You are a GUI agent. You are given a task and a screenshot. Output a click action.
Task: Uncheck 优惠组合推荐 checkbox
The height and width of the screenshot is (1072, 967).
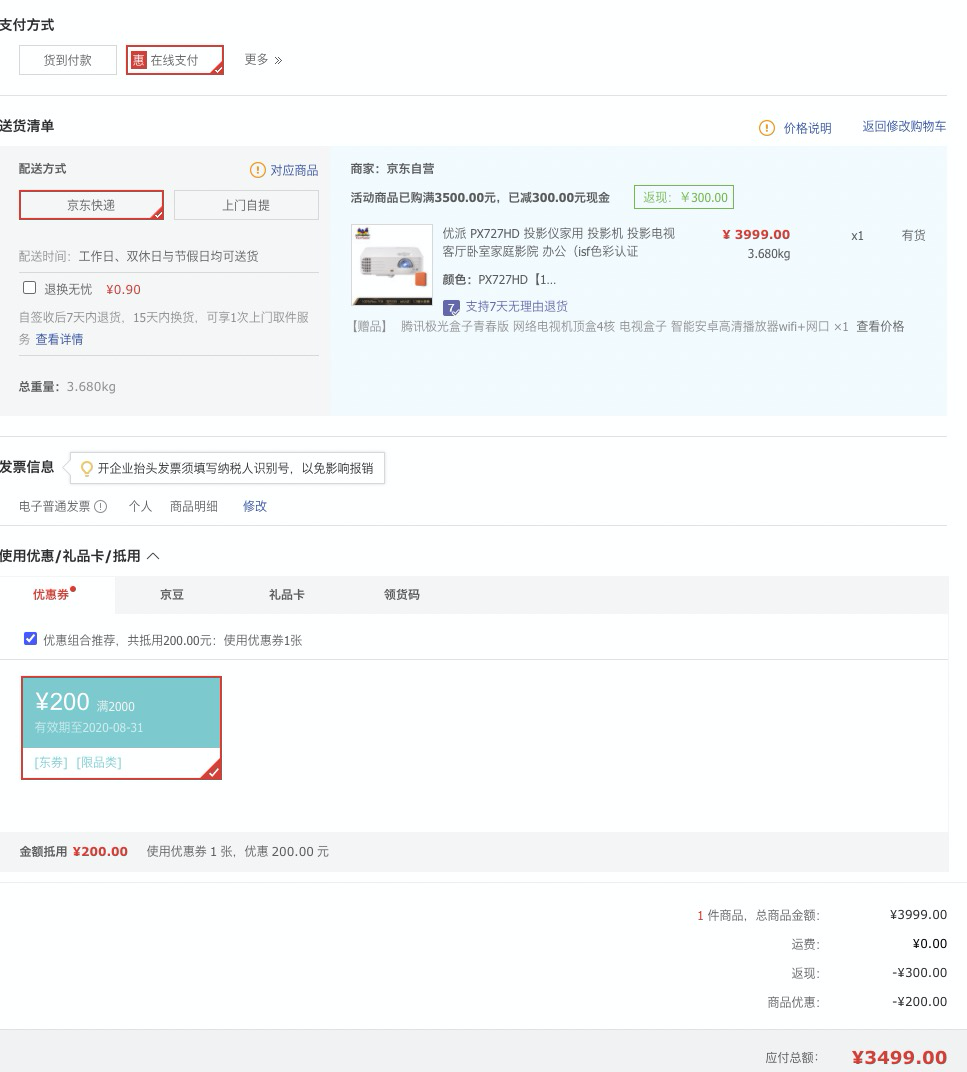[30, 639]
